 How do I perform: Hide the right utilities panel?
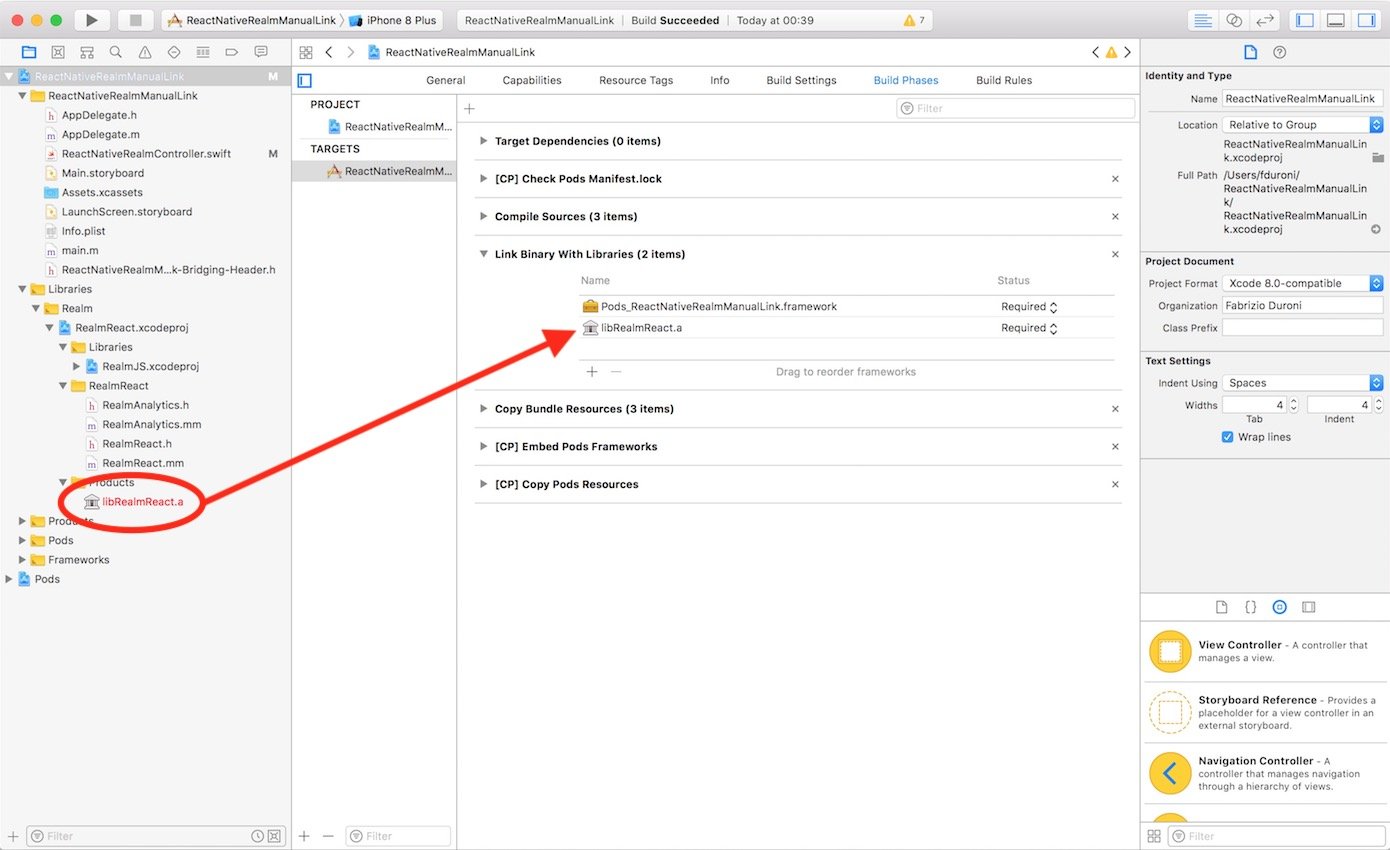tap(1365, 20)
